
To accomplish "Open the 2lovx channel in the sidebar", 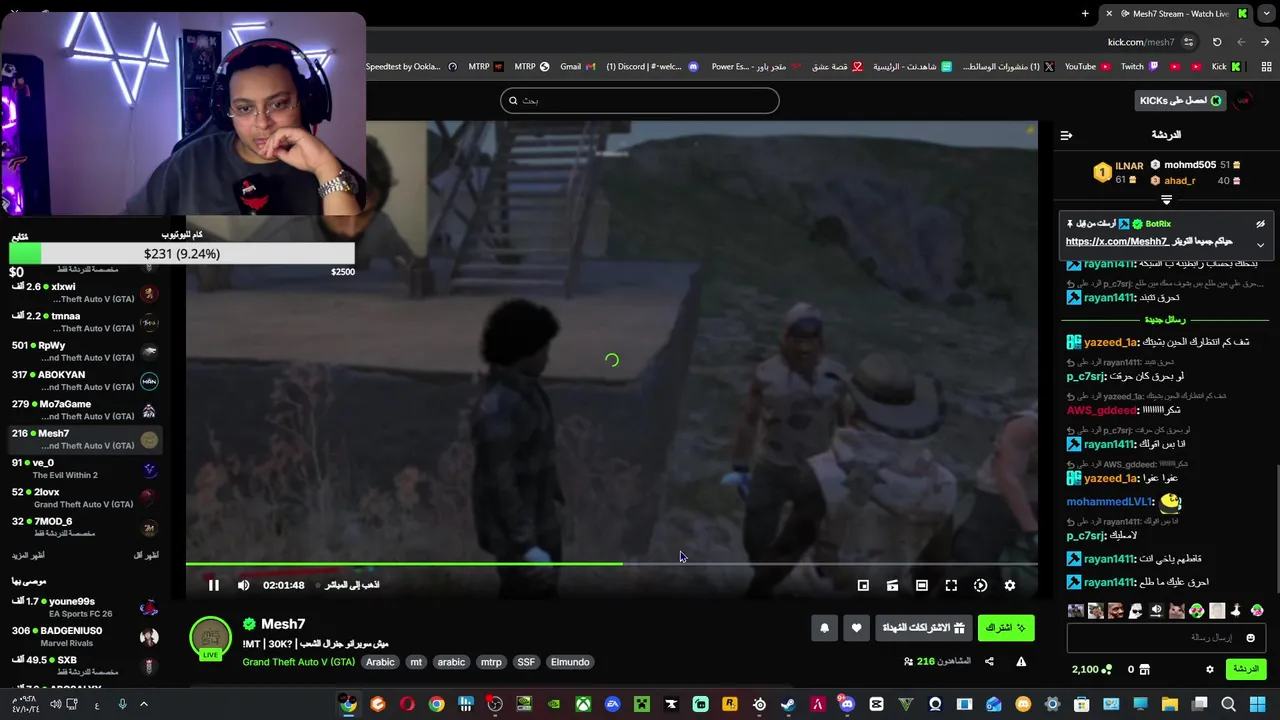I will click(x=85, y=498).
